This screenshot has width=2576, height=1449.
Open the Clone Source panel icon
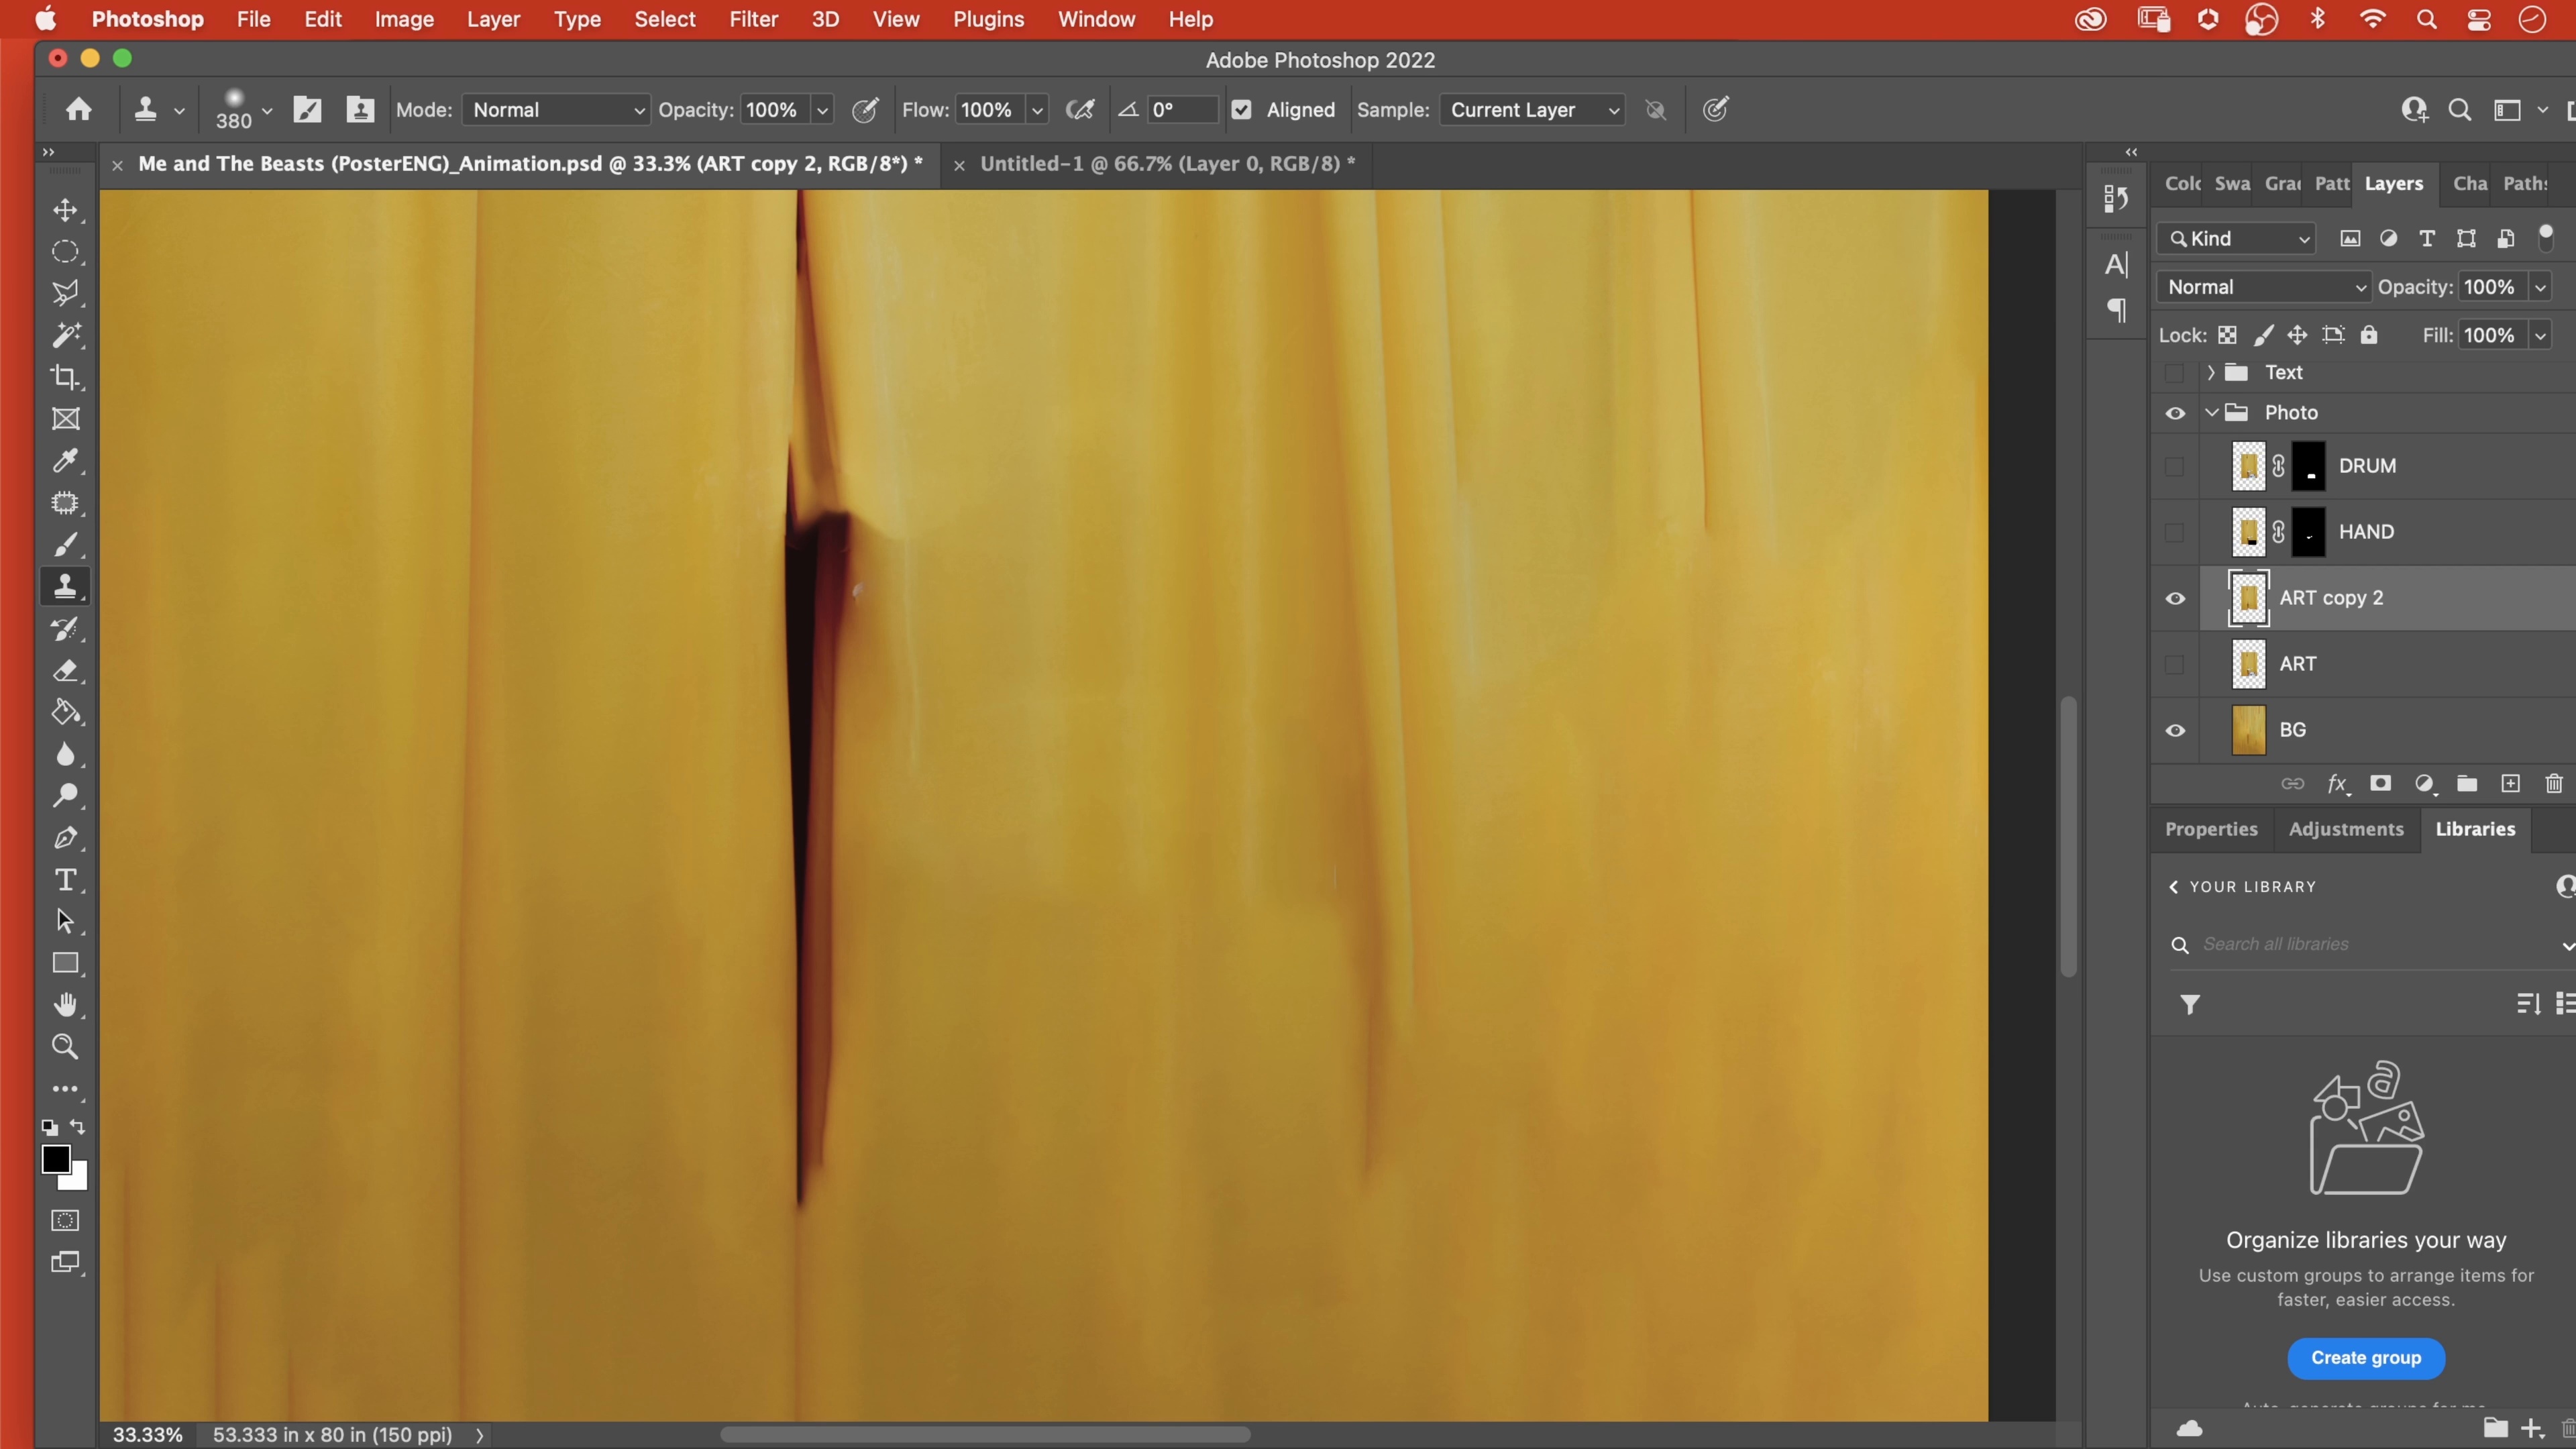click(360, 110)
